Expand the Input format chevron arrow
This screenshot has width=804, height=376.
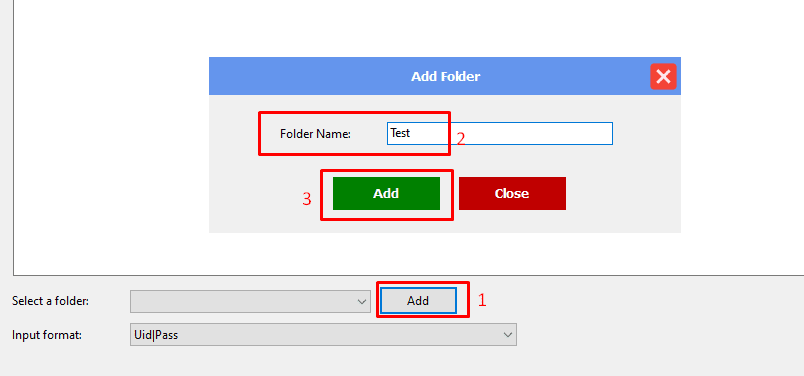508,335
